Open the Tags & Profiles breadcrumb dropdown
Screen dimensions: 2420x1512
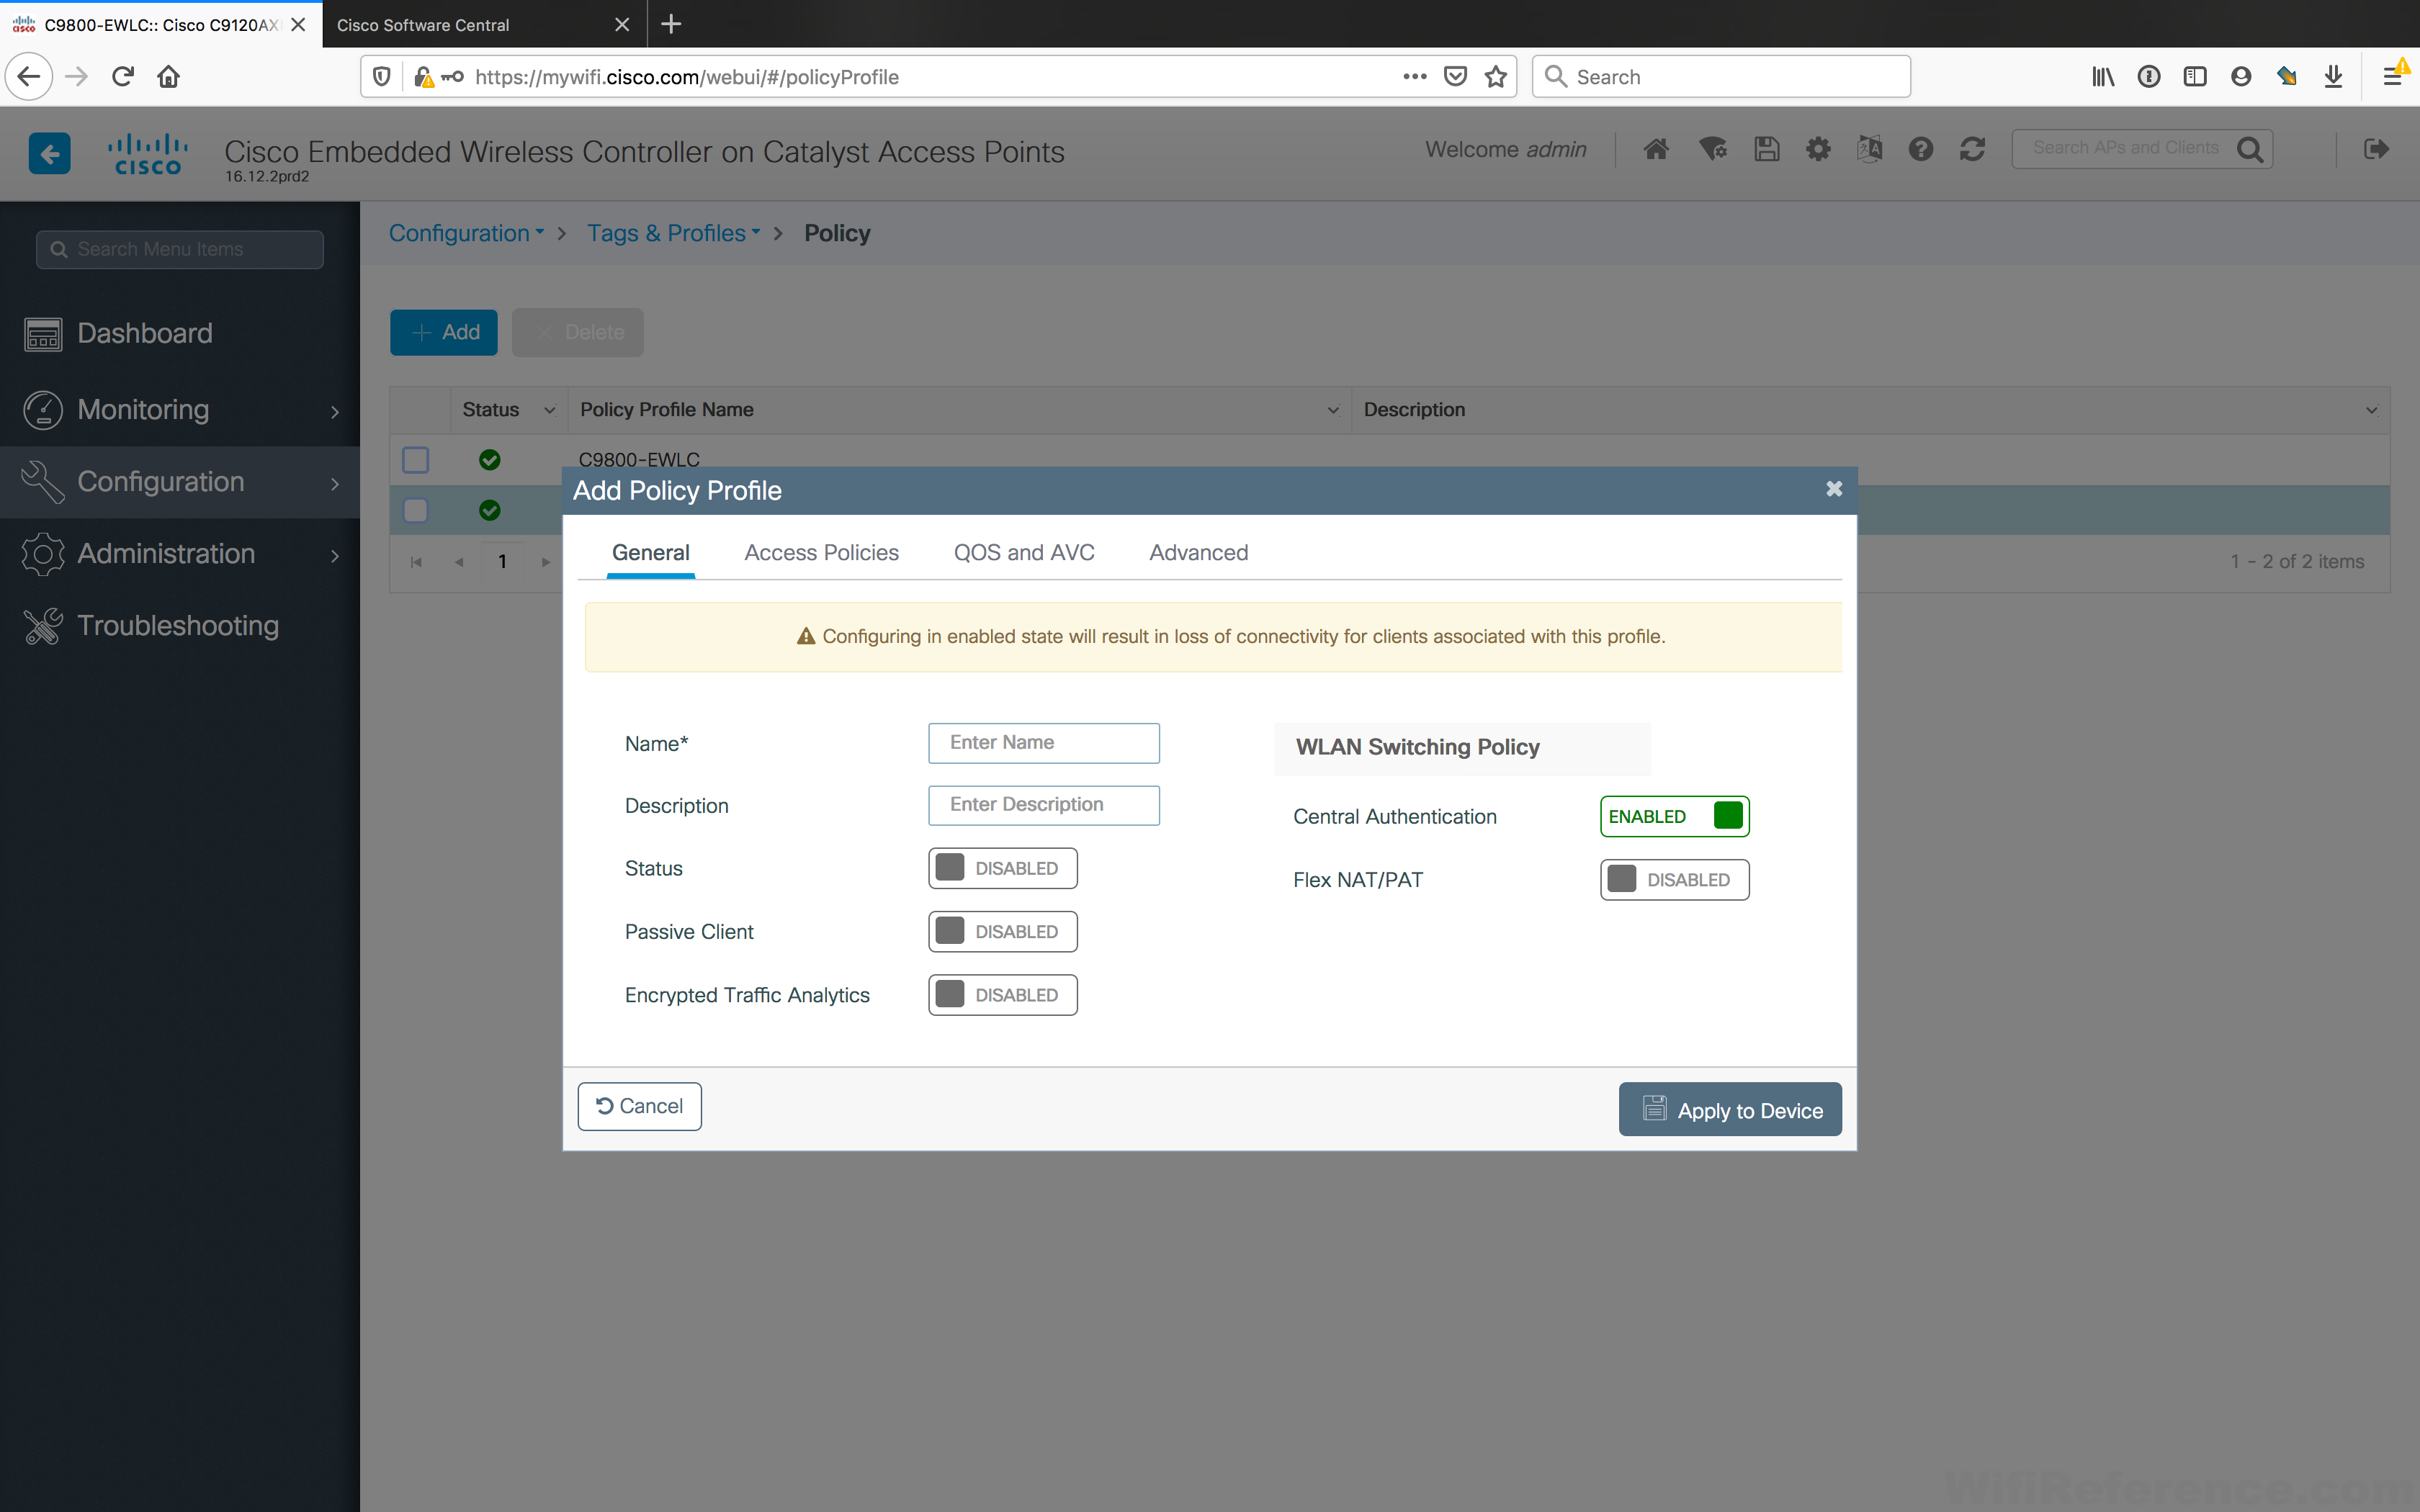point(674,233)
